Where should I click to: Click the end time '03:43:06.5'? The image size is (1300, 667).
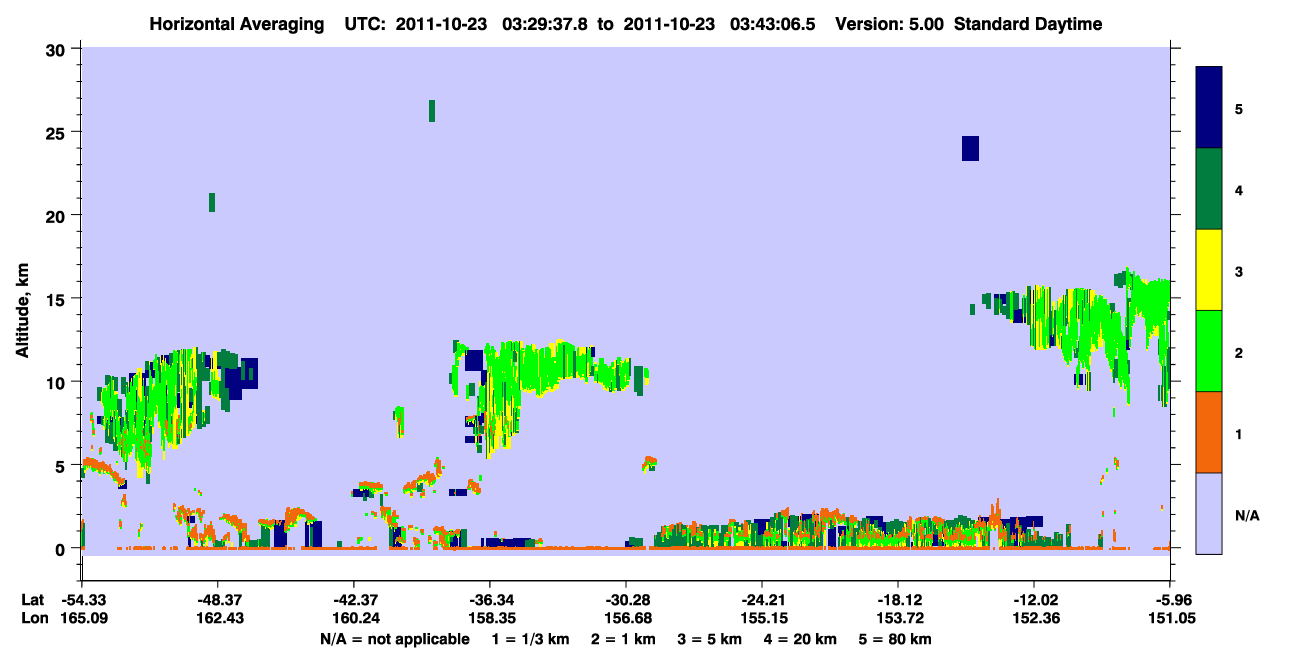pyautogui.click(x=773, y=24)
